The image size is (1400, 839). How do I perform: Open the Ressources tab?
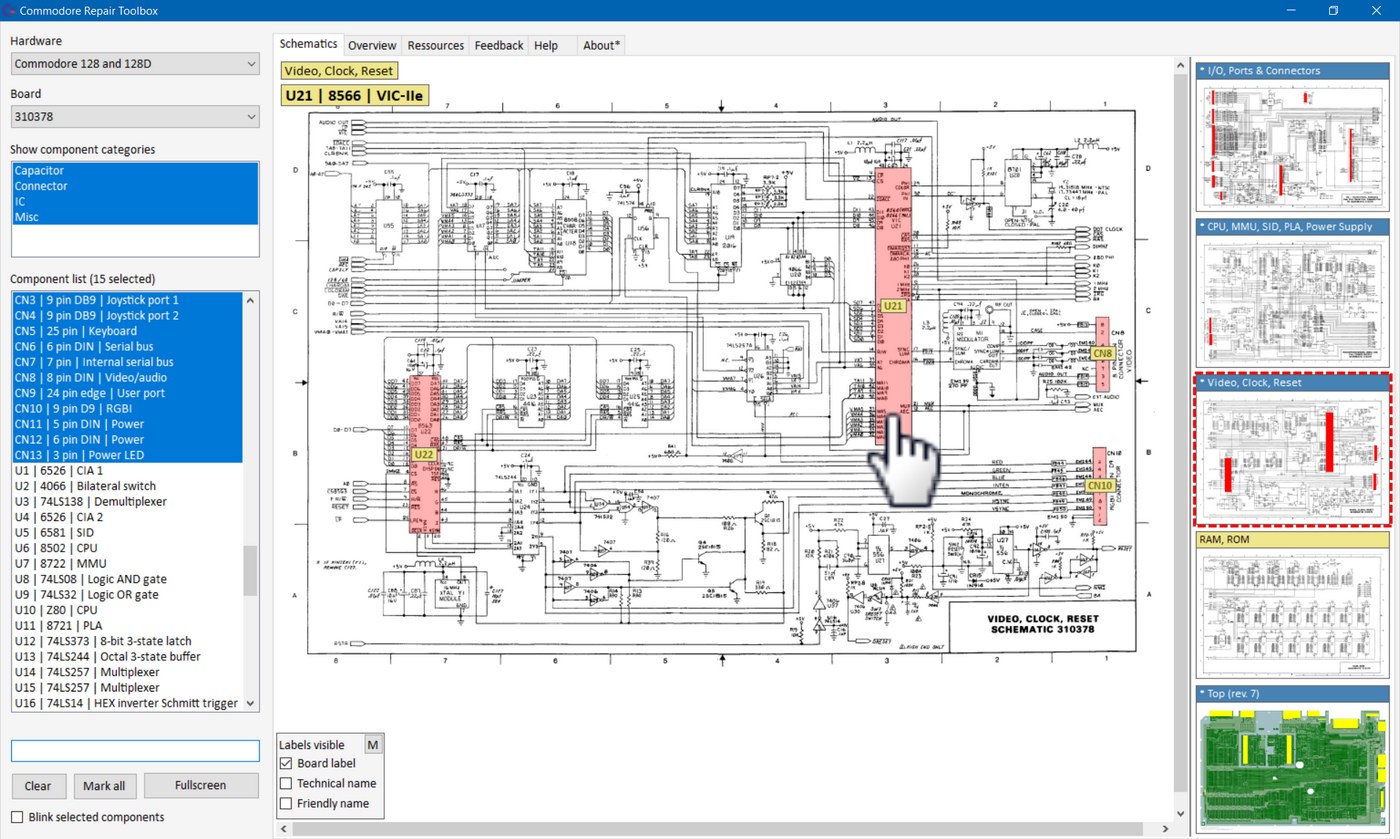[436, 45]
